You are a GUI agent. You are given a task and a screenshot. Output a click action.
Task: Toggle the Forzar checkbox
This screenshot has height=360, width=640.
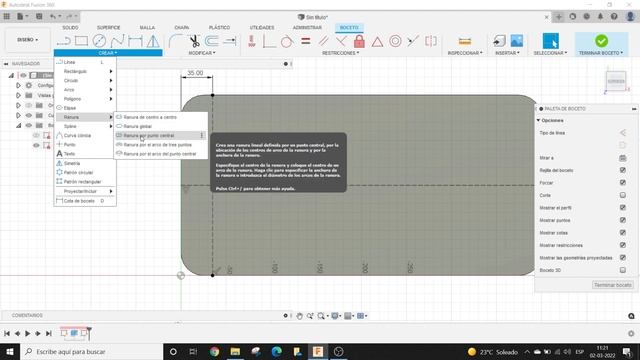(x=622, y=182)
